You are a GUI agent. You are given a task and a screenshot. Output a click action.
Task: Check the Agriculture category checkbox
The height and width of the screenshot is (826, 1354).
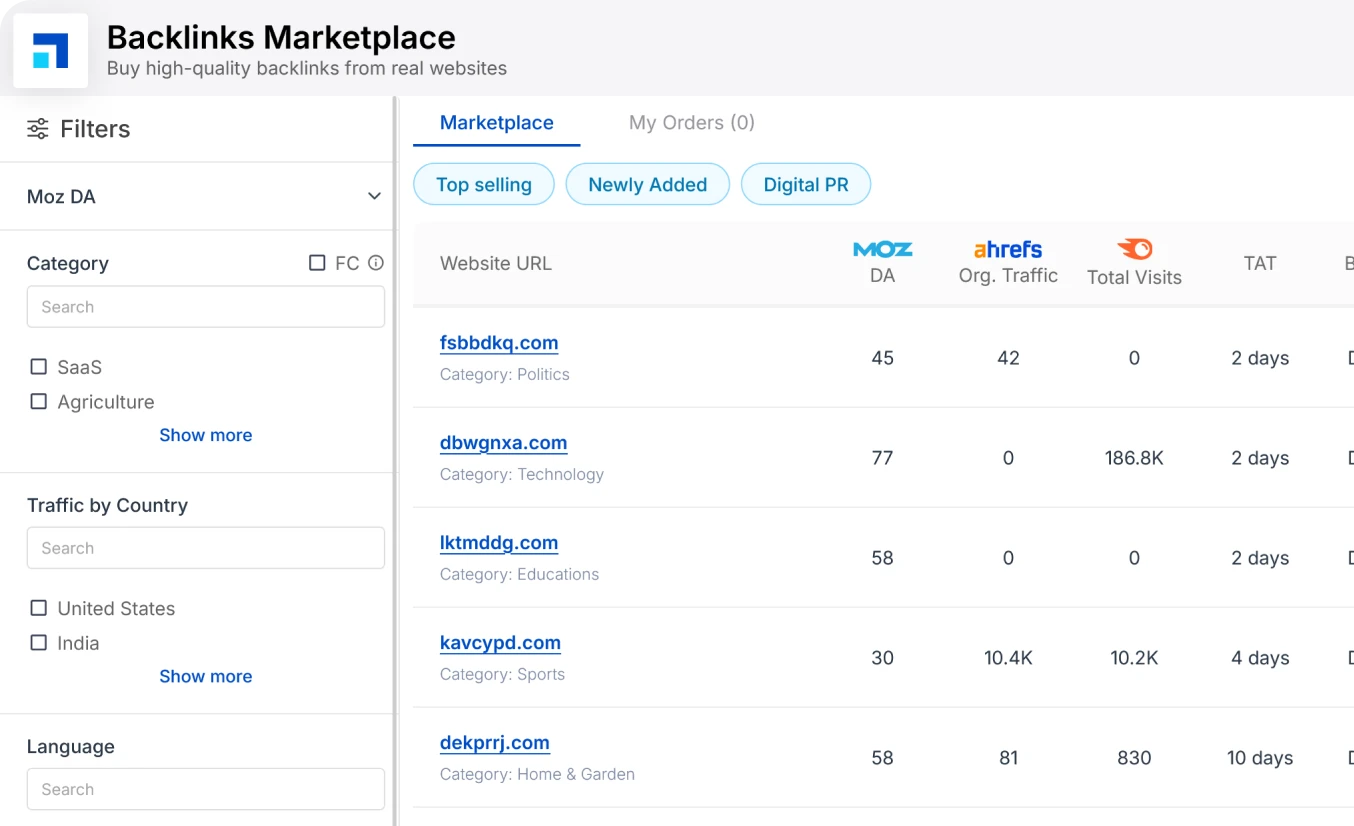pos(39,402)
